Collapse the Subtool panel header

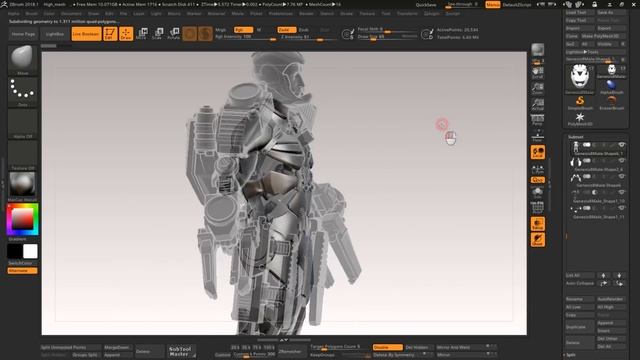(576, 137)
